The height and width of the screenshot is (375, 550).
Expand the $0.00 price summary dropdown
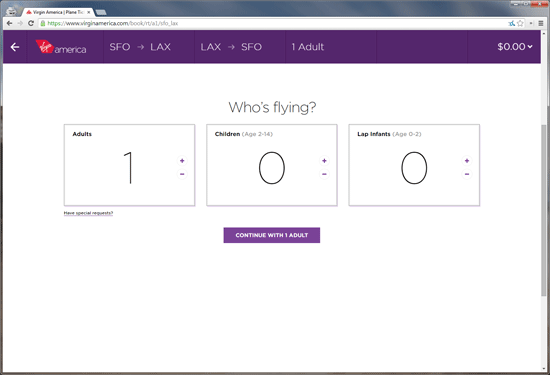click(515, 47)
